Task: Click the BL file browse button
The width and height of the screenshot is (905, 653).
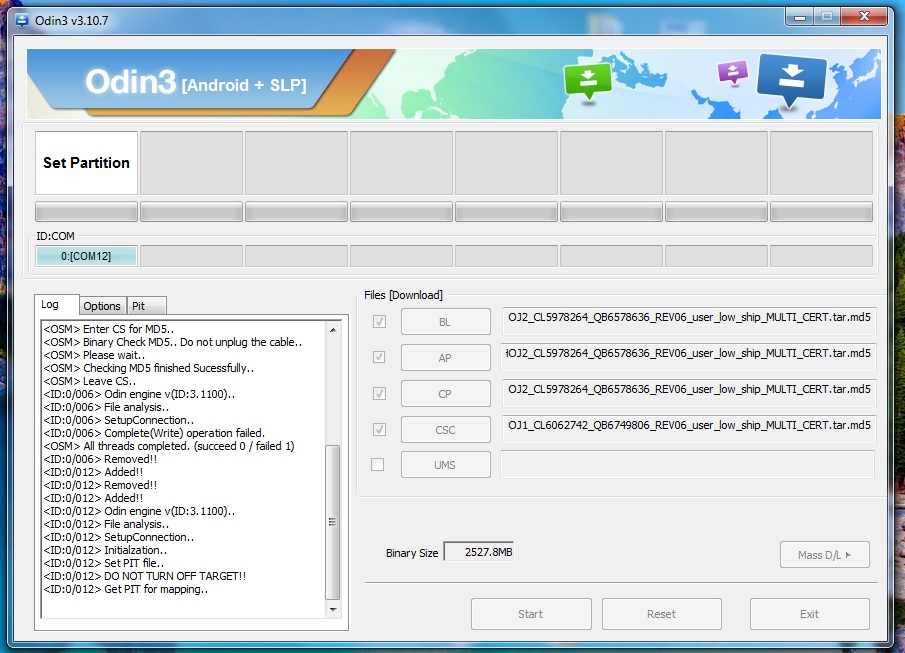Action: (446, 322)
